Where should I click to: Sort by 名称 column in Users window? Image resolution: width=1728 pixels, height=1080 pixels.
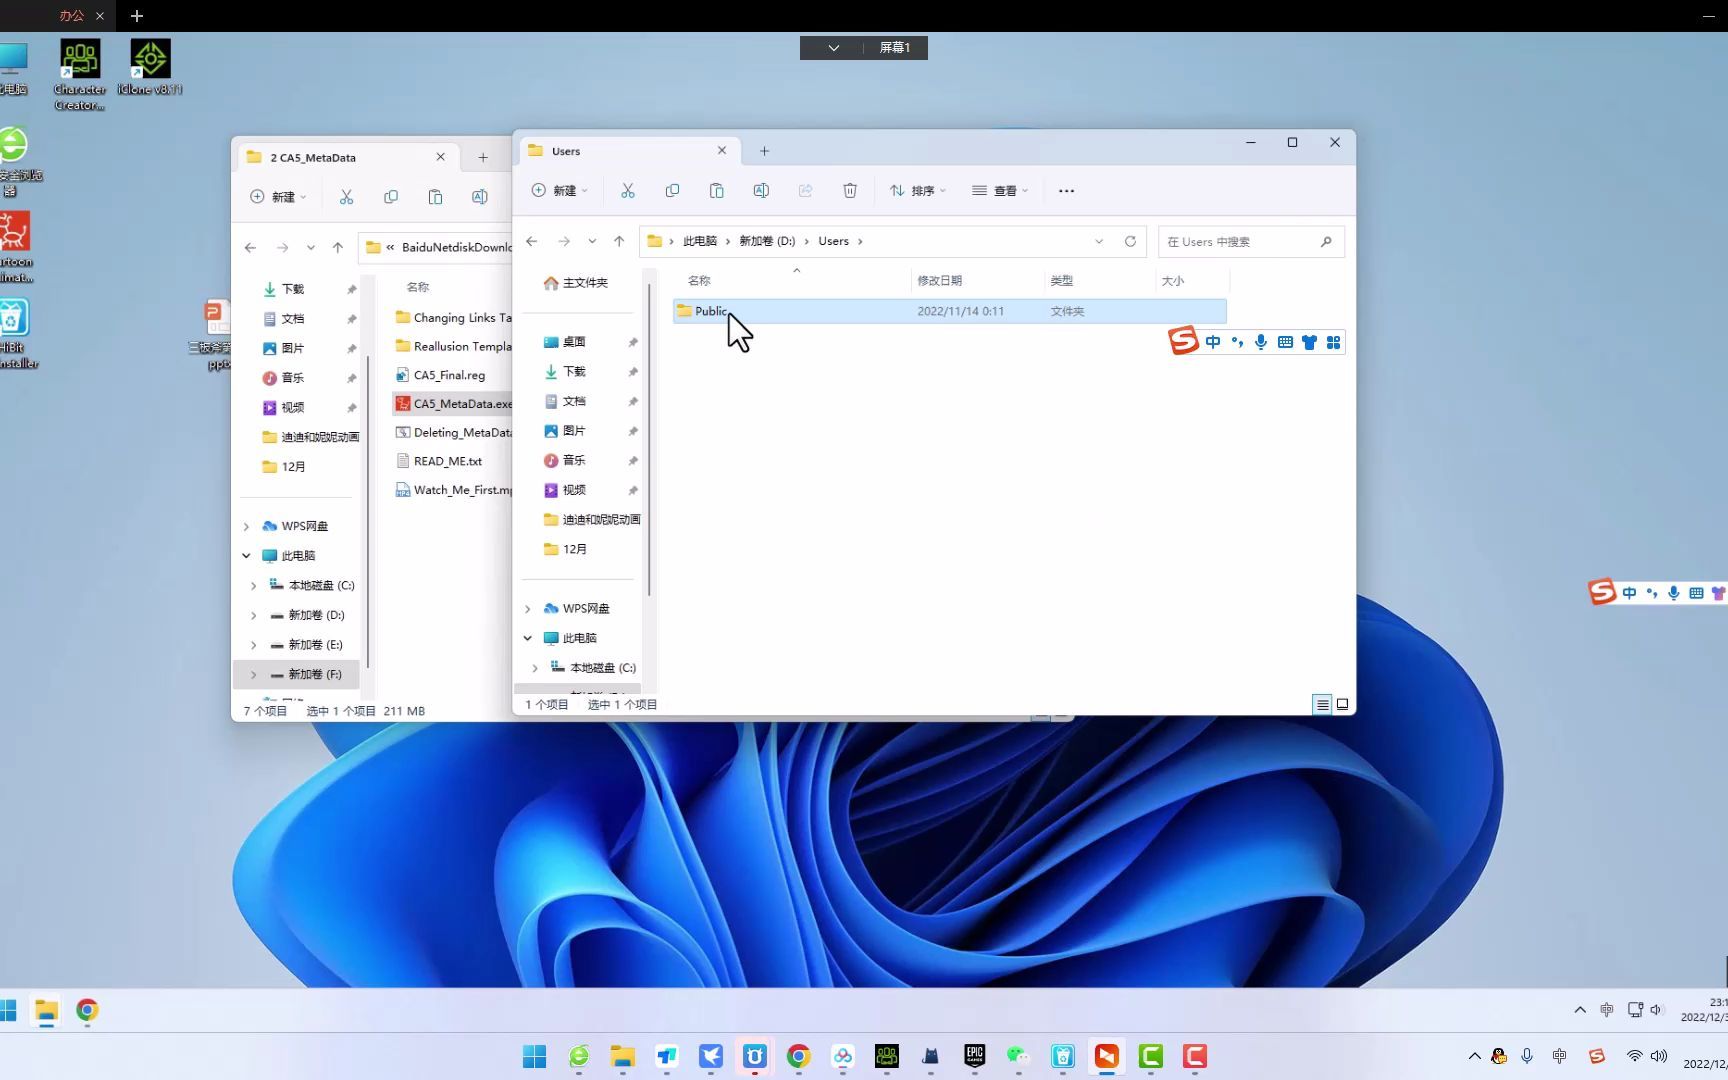pyautogui.click(x=698, y=281)
